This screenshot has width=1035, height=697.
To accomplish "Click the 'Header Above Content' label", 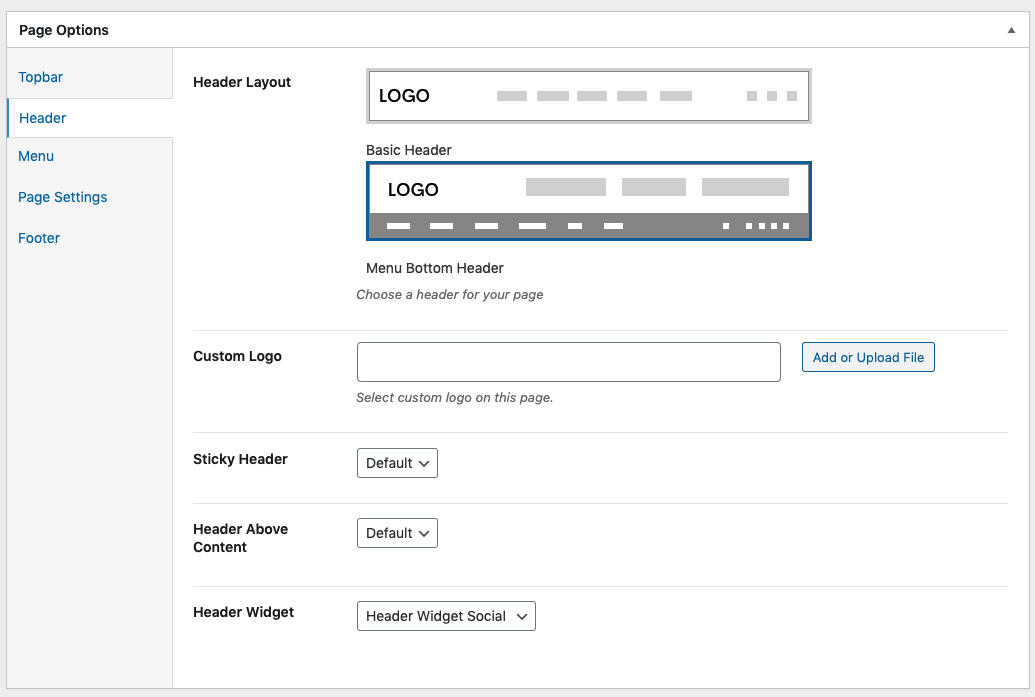I will point(240,538).
